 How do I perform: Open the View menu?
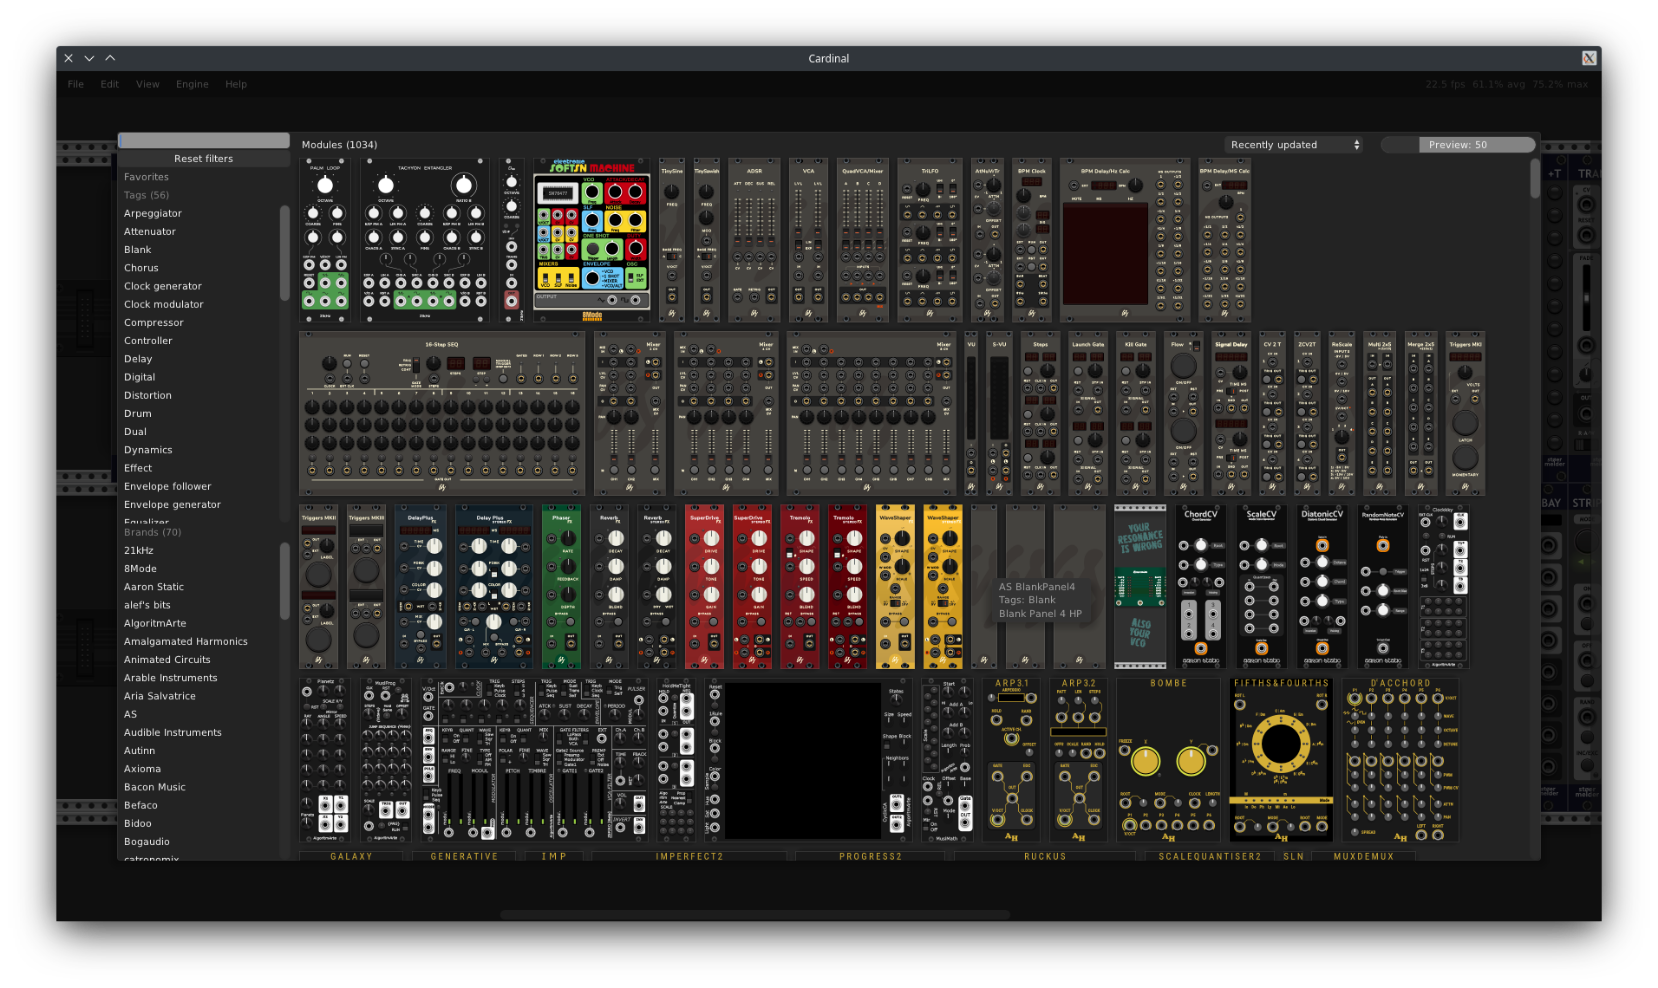point(148,84)
